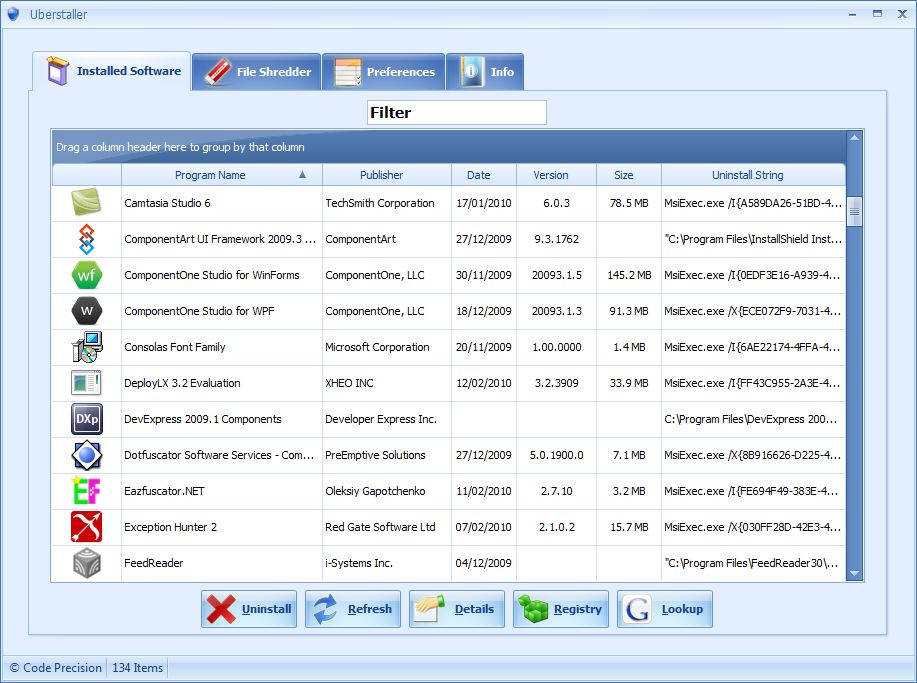
Task: Switch to the File Shredder tab
Action: coord(257,72)
